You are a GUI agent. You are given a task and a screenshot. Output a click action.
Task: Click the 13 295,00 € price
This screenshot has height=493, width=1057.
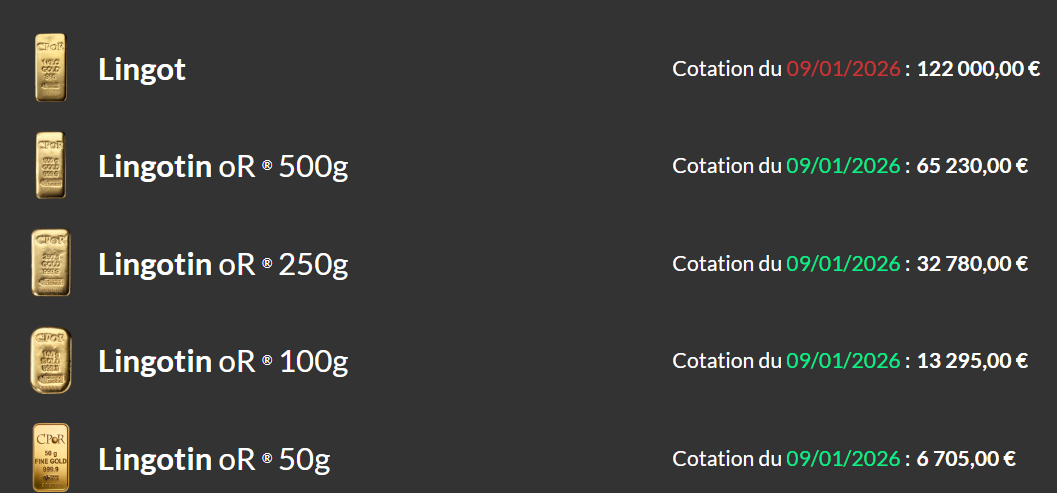972,361
